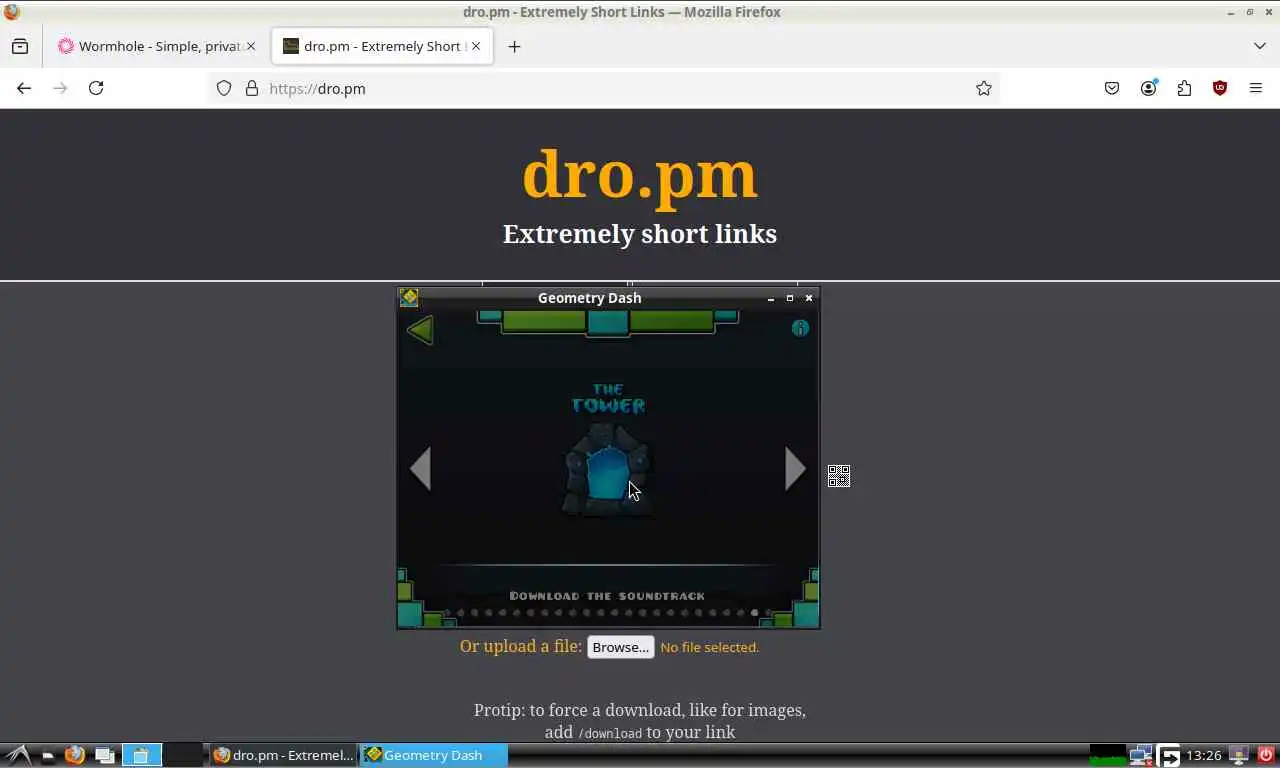The image size is (1280, 768).
Task: Open Firefox application hamburger menu
Action: pos(1256,88)
